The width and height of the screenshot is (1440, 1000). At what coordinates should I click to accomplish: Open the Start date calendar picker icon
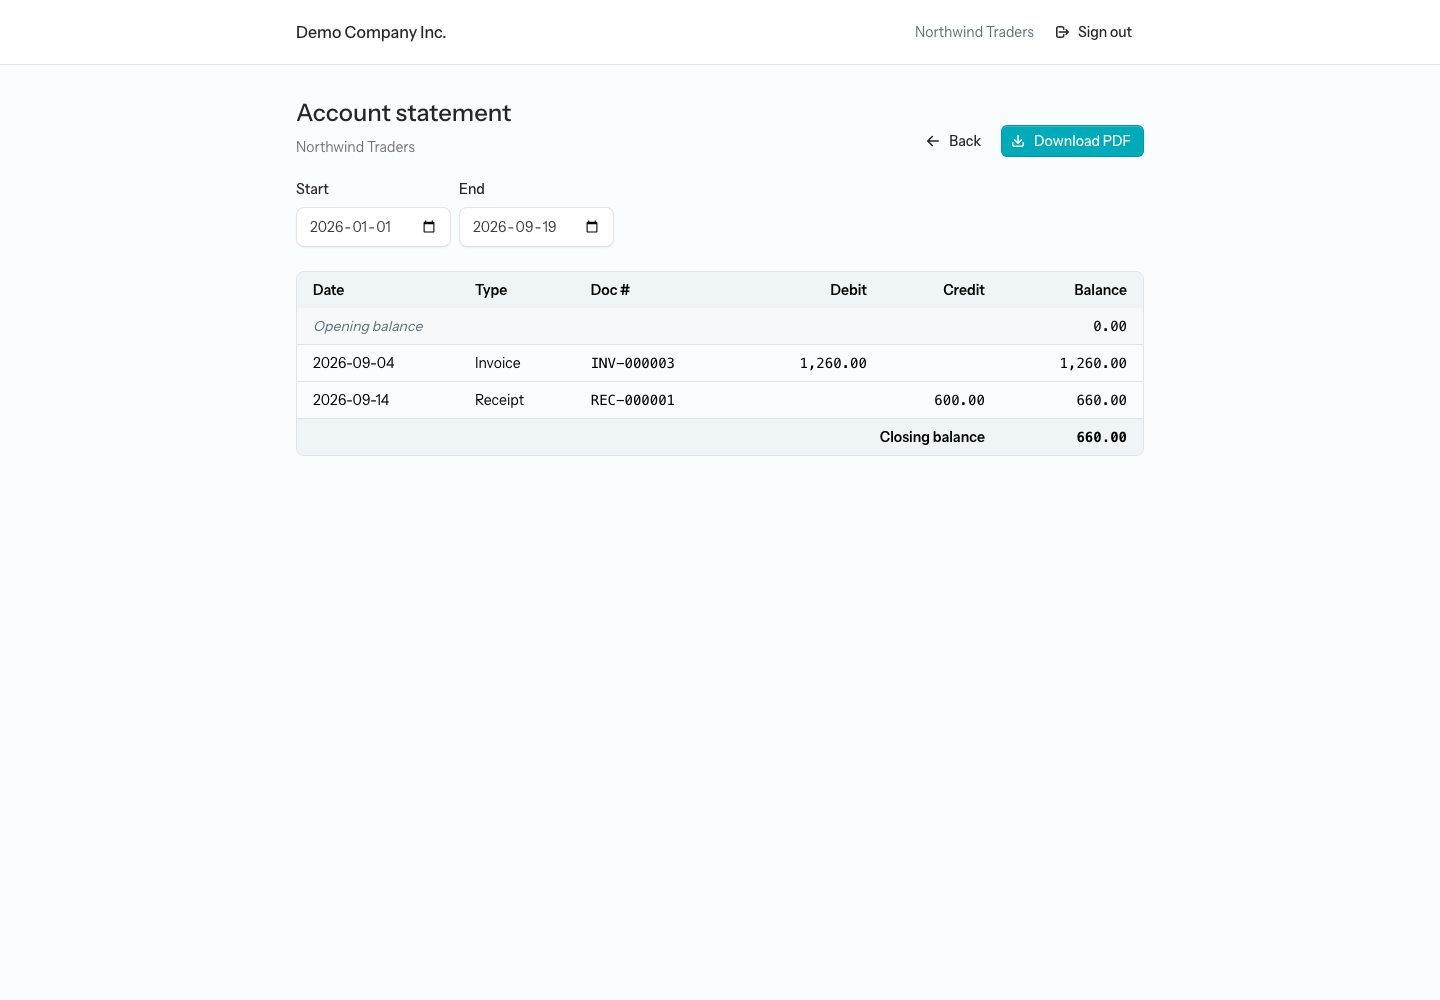(429, 227)
